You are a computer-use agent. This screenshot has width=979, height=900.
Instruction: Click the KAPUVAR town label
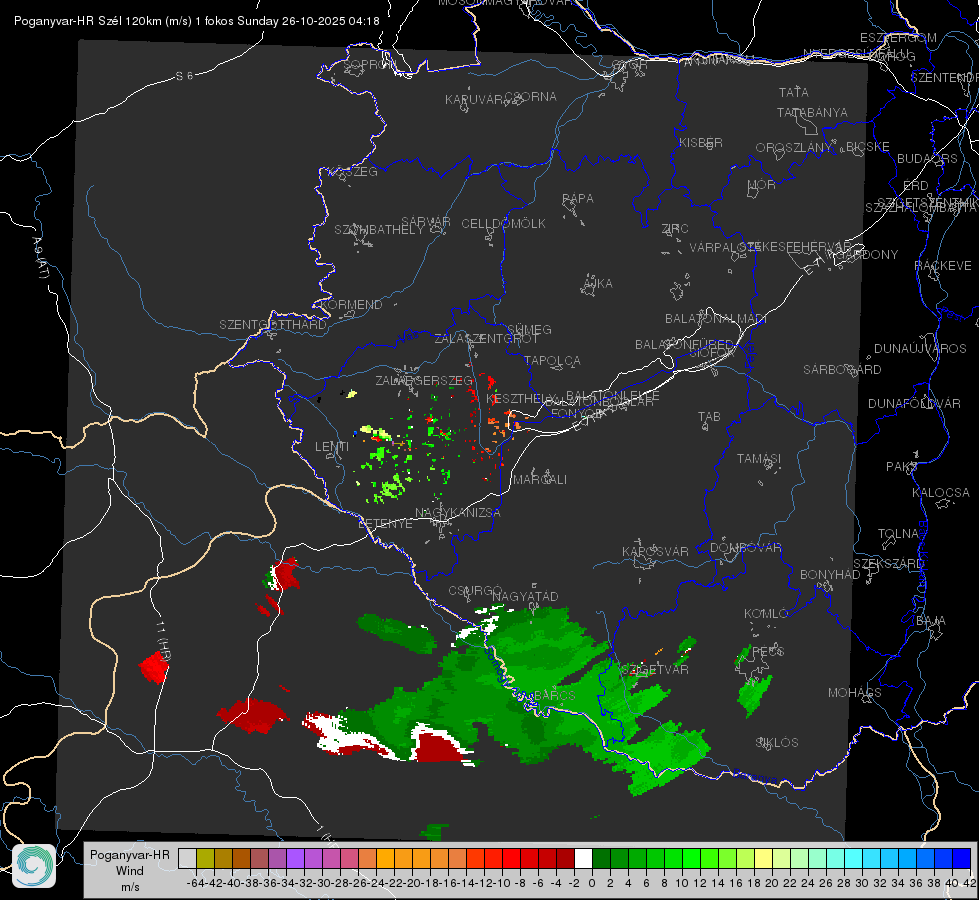pos(475,100)
